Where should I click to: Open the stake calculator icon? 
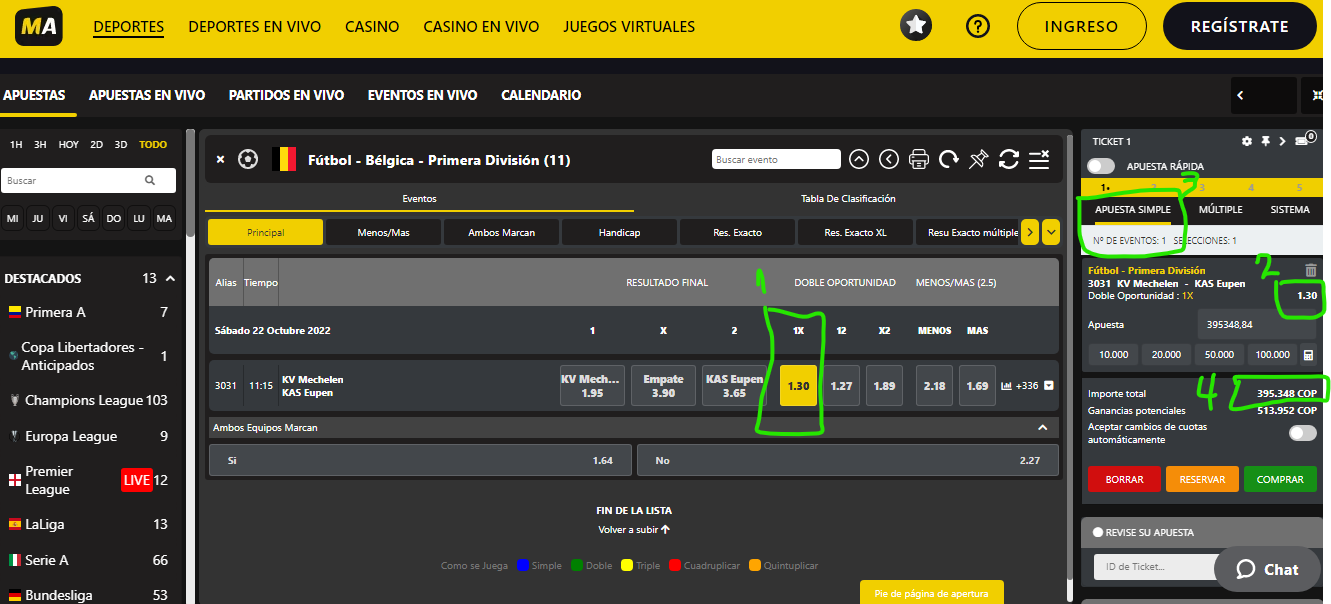[1309, 355]
